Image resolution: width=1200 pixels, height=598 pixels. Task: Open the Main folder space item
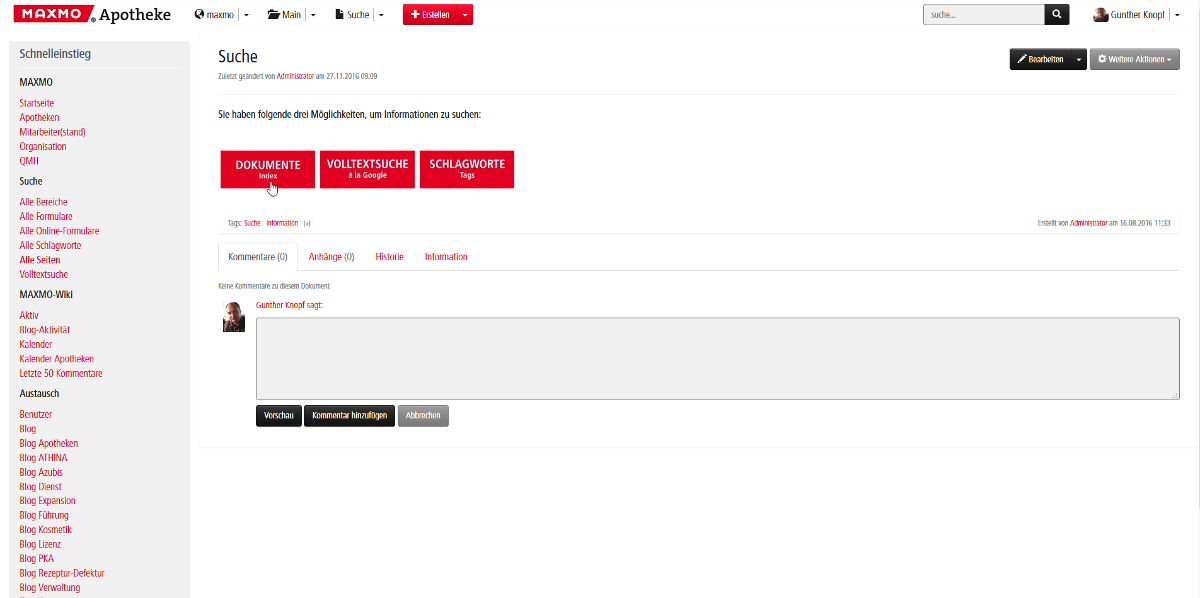click(284, 15)
